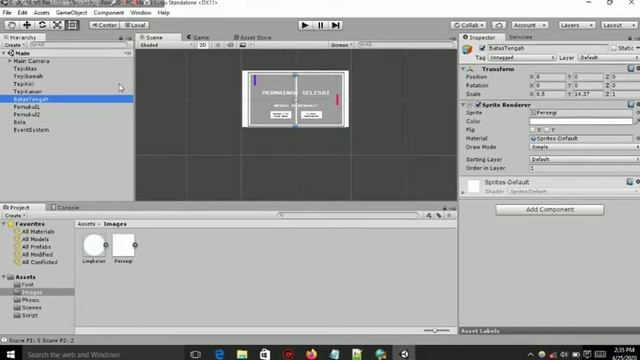The width and height of the screenshot is (640, 360).
Task: Open the cloud services icon
Action: pos(499,25)
